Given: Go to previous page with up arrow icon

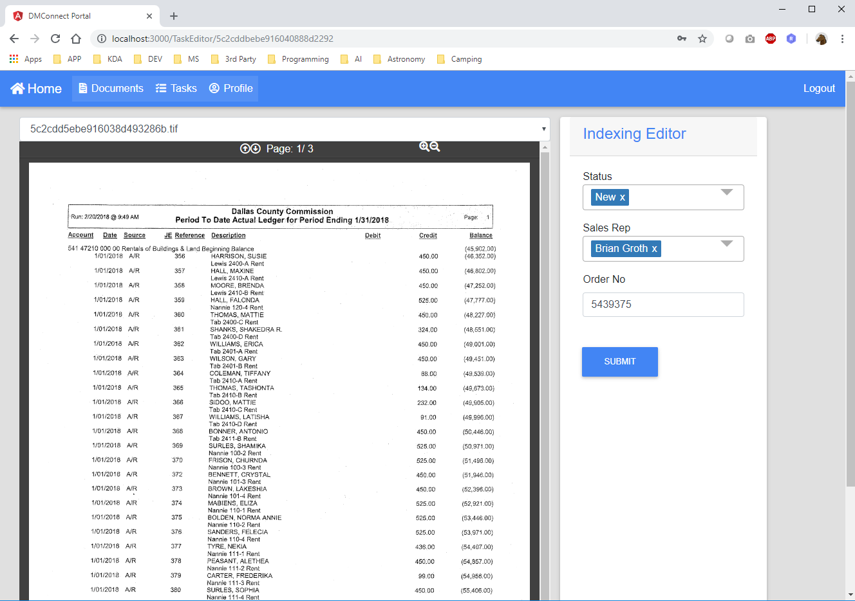Looking at the screenshot, I should pyautogui.click(x=245, y=148).
